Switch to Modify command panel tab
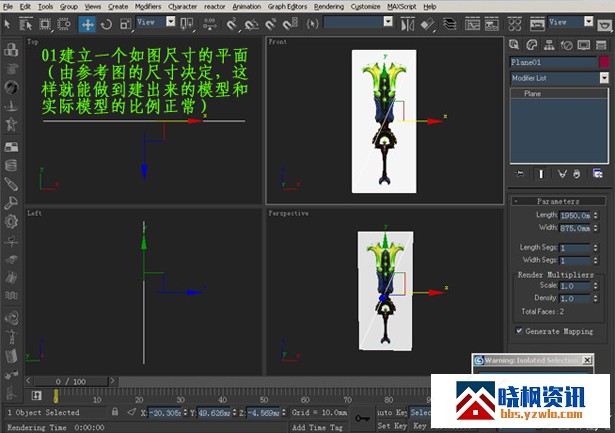Viewport: 615px width, 433px height. tap(532, 45)
